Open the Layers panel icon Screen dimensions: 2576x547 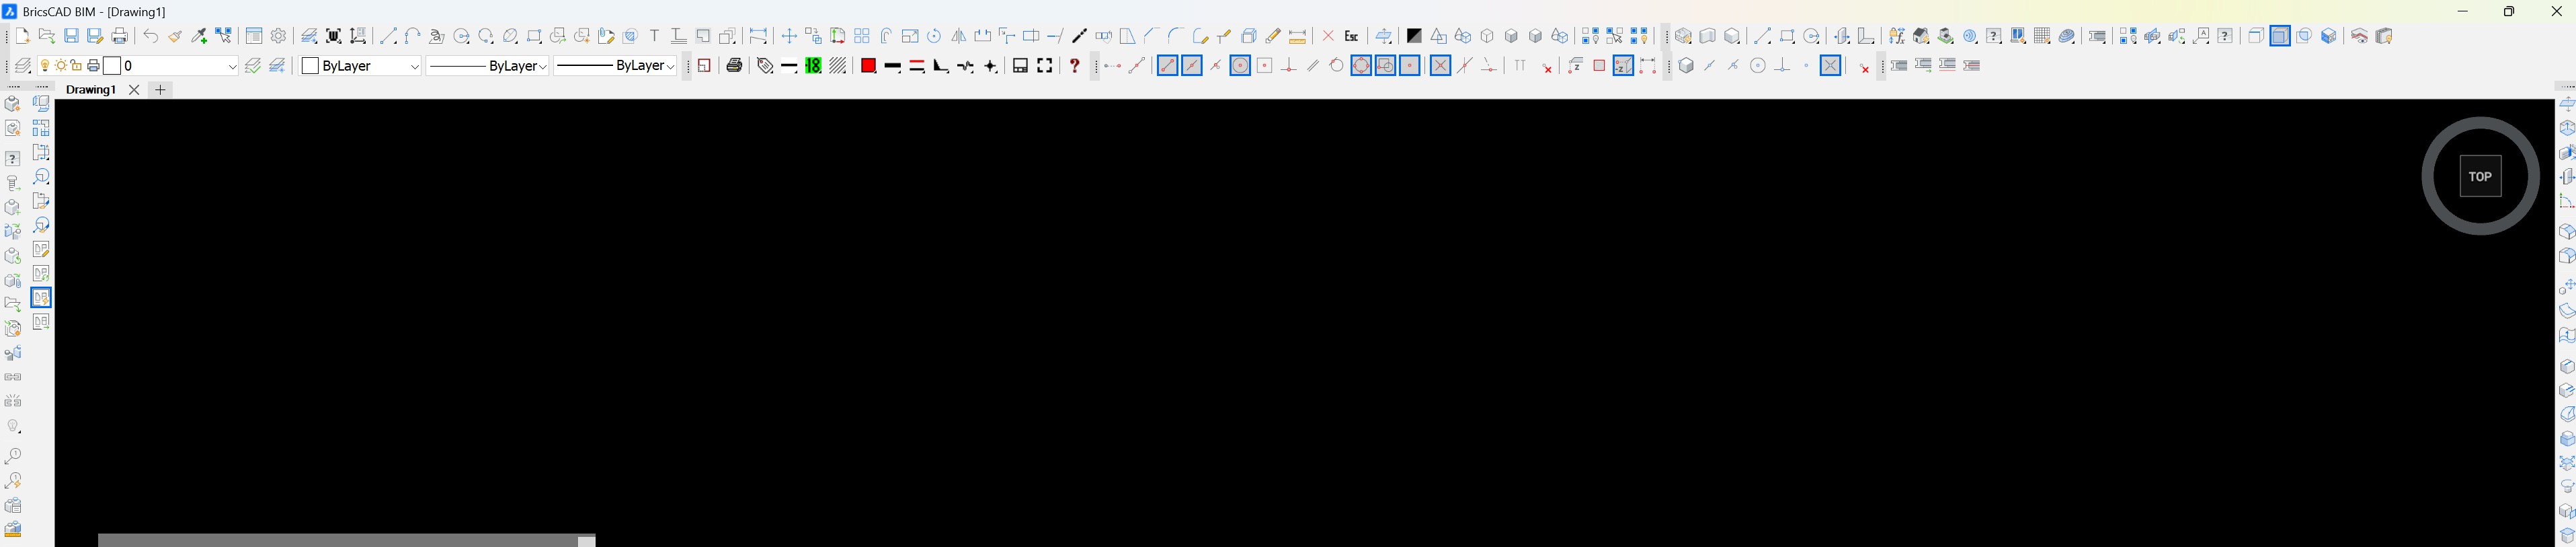coord(22,66)
